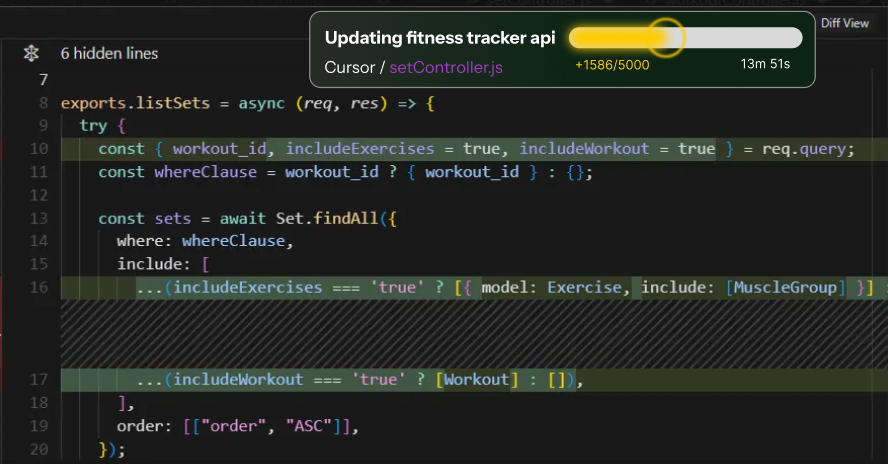The image size is (888, 464).
Task: Click 'includeExercises' on line 10
Action: (x=360, y=148)
